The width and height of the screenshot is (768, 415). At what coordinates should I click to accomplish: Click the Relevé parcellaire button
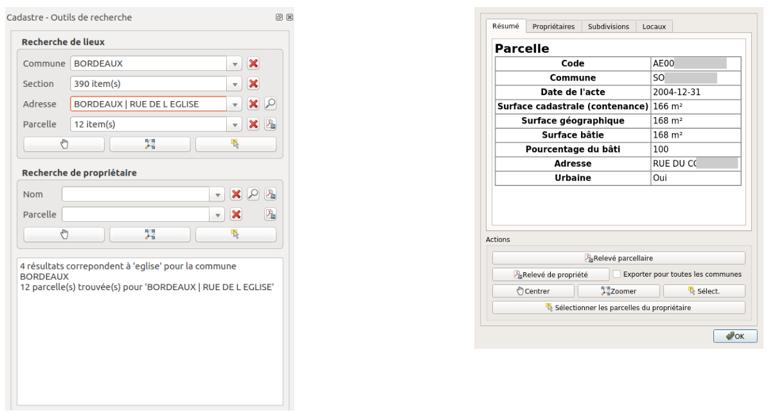point(617,258)
